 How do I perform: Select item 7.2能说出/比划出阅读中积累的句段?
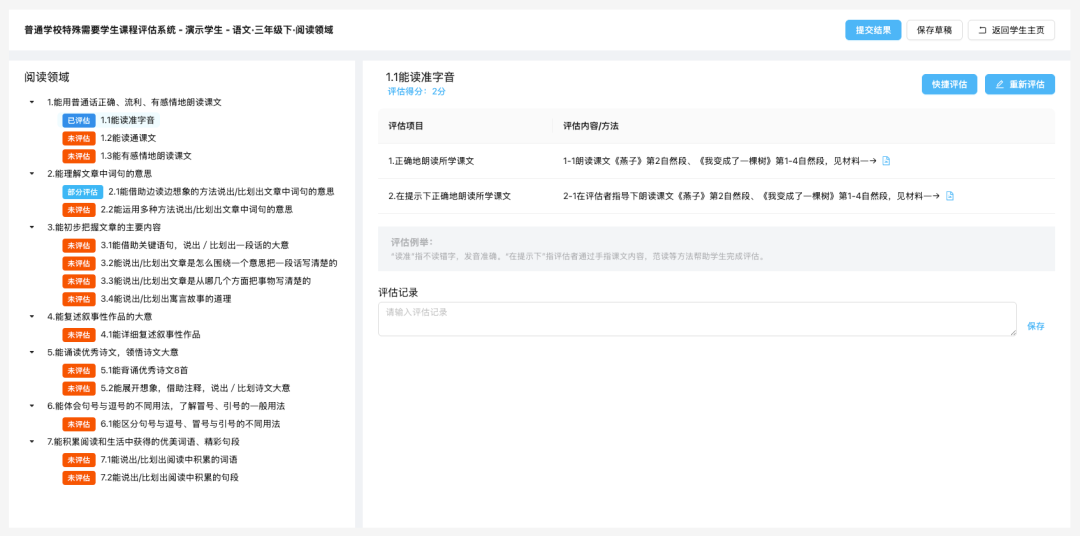169,477
